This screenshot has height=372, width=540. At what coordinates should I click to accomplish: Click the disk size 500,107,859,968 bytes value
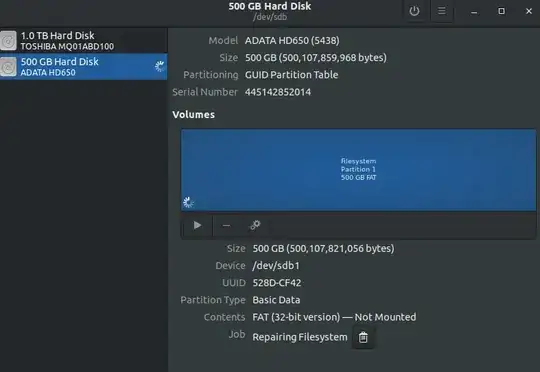(316, 58)
